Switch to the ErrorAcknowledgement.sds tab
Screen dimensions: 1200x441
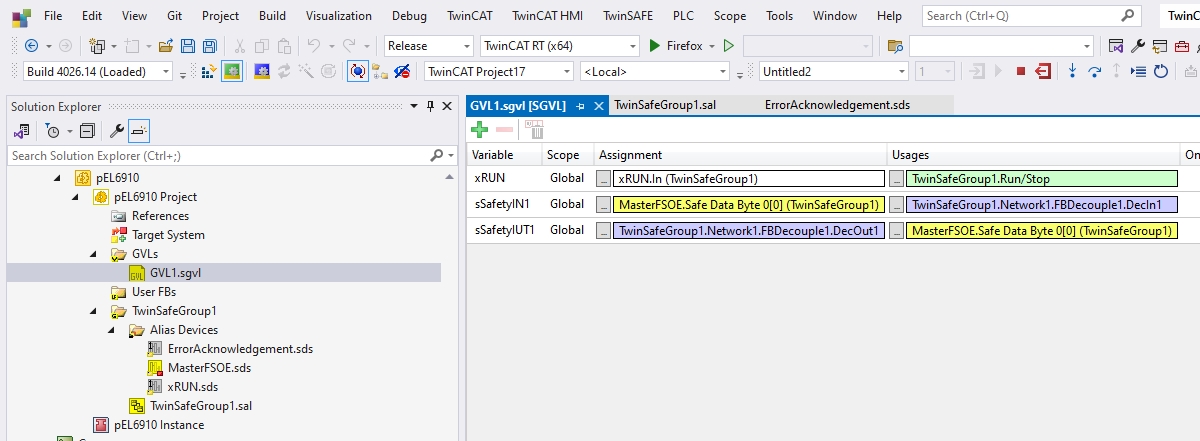pyautogui.click(x=837, y=104)
